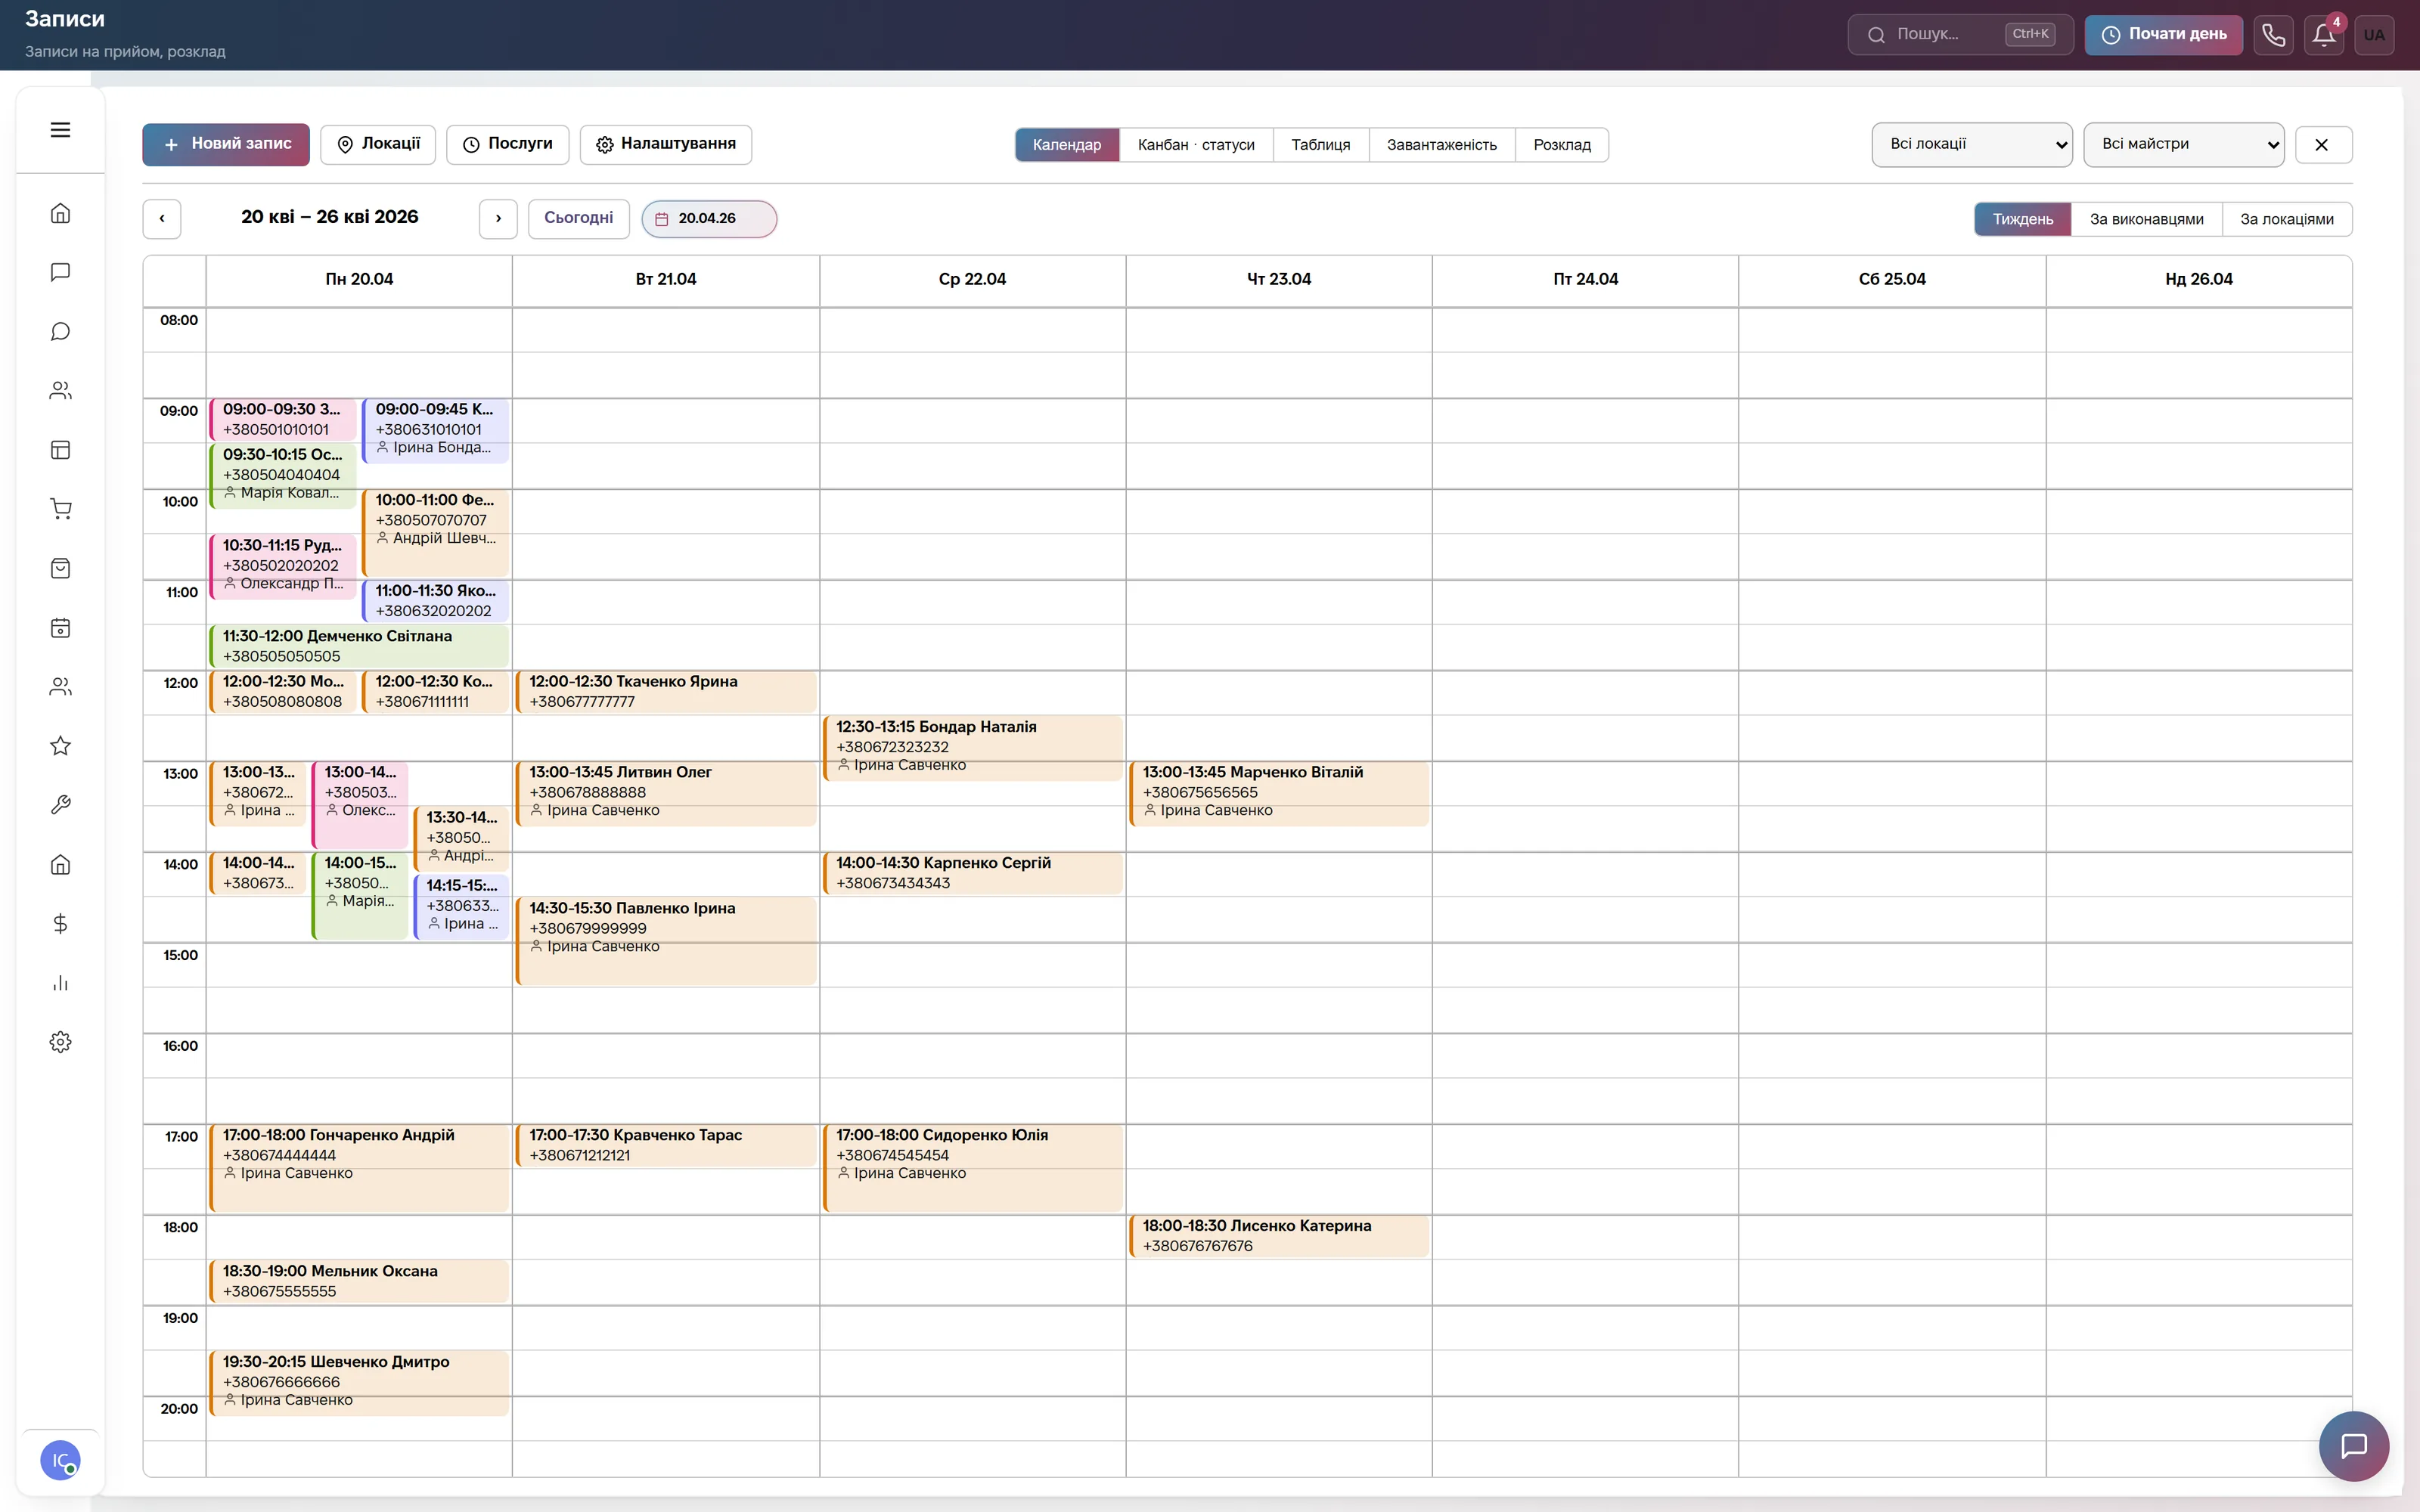Click the Налаштування button
This screenshot has height=1512, width=2420.
click(666, 144)
